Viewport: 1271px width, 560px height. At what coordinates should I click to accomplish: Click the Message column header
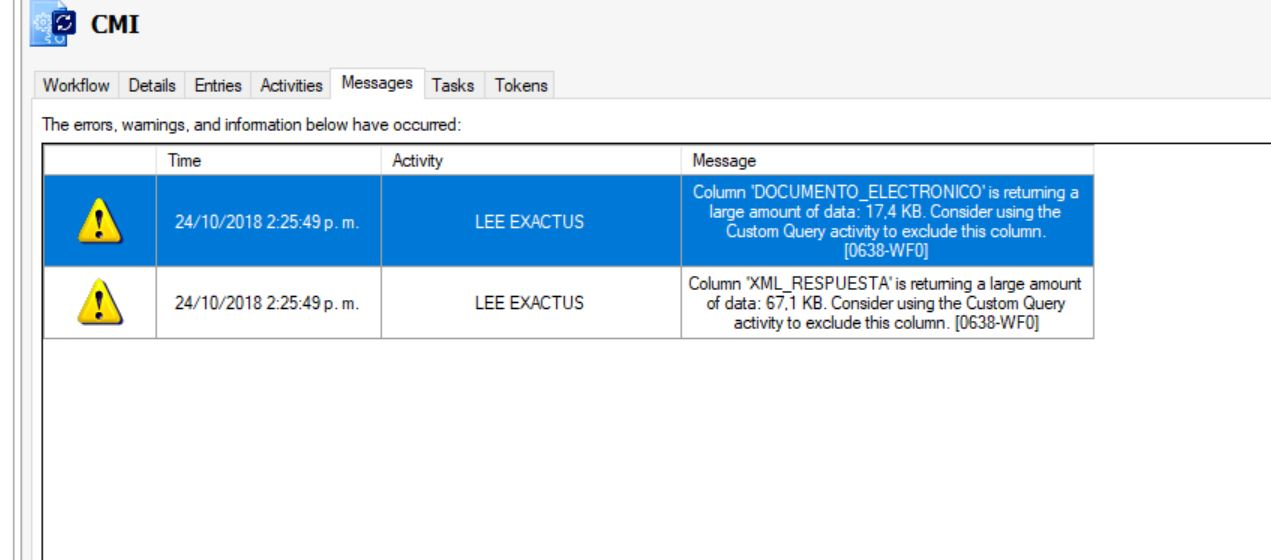point(886,160)
